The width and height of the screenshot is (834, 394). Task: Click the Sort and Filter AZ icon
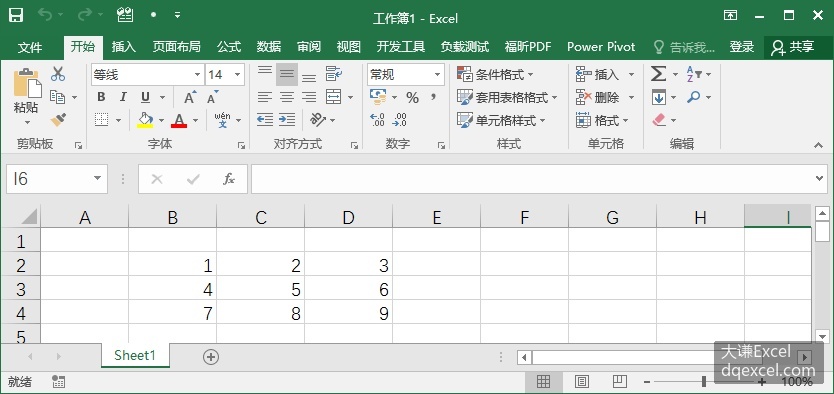coord(694,74)
